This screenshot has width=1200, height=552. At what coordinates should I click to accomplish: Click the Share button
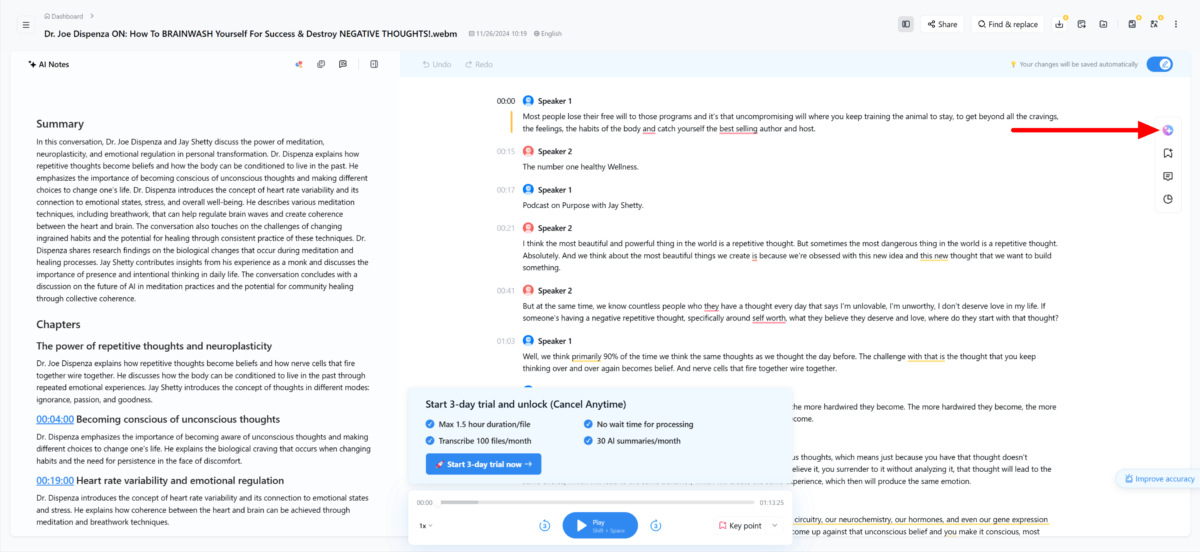click(941, 24)
